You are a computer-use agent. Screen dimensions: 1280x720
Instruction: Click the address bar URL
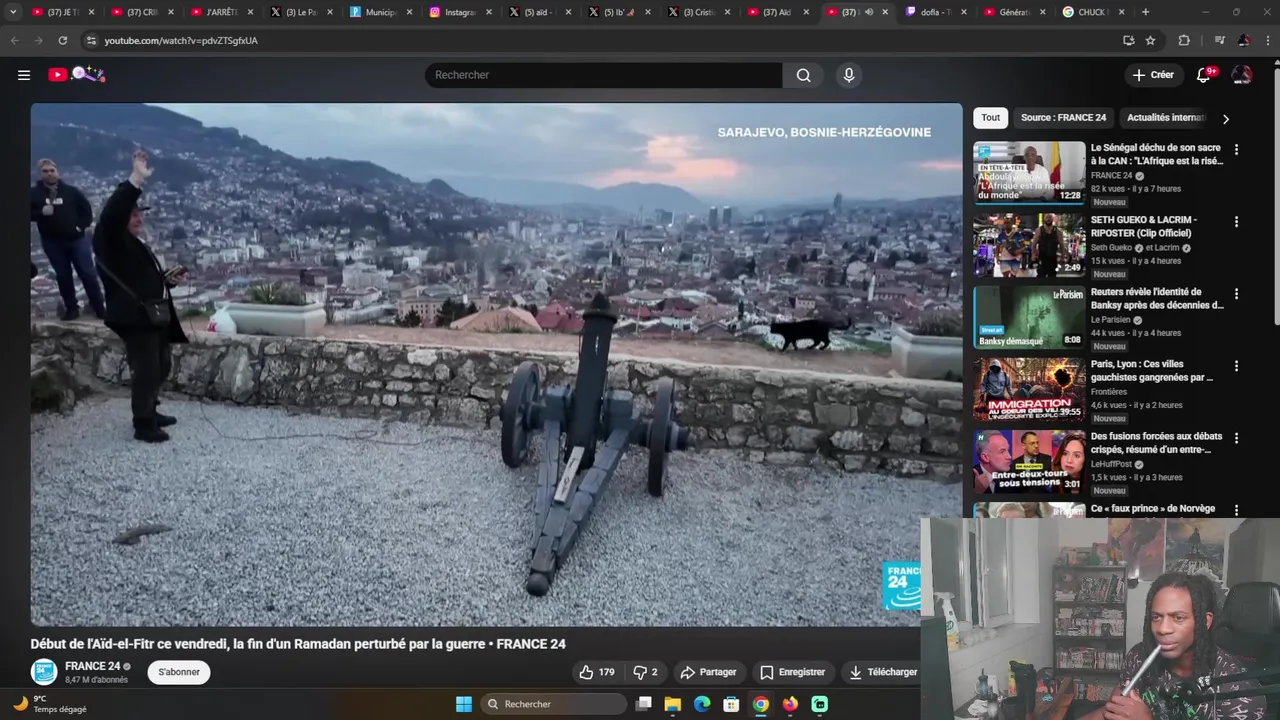pos(181,40)
